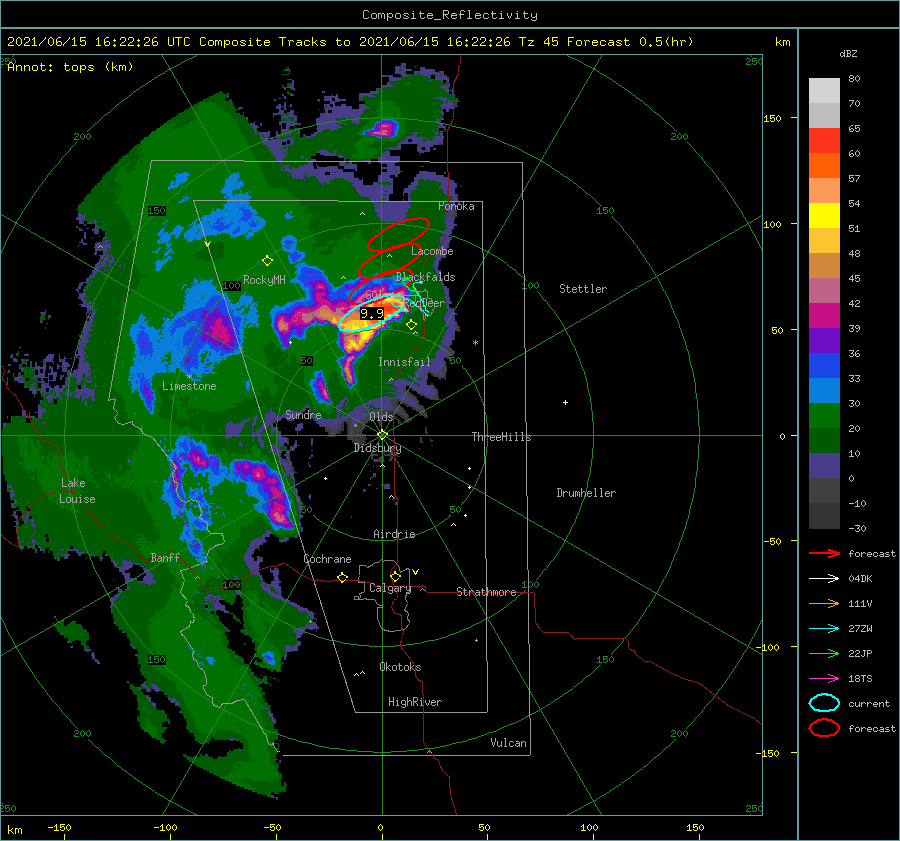900x841 pixels.
Task: Click the Innisfail city label
Action: (x=404, y=362)
